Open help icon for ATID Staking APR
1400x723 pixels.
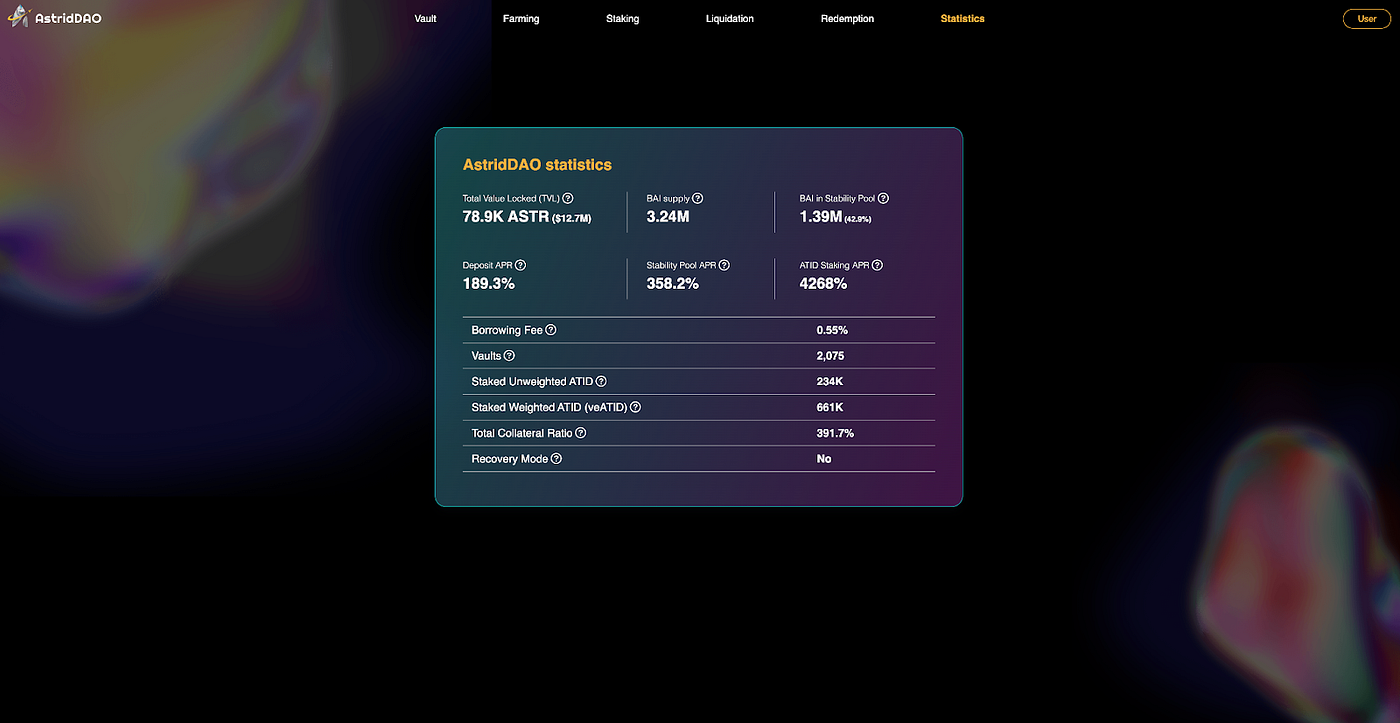coord(877,265)
